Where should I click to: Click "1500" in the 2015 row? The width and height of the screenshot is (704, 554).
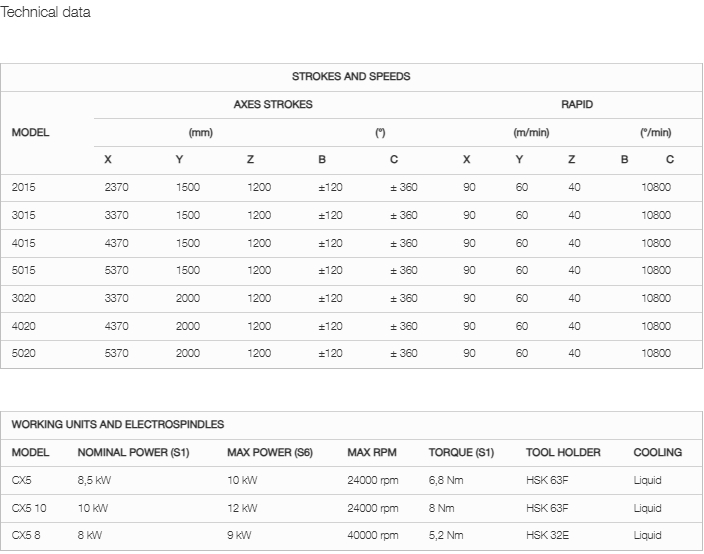pyautogui.click(x=188, y=187)
